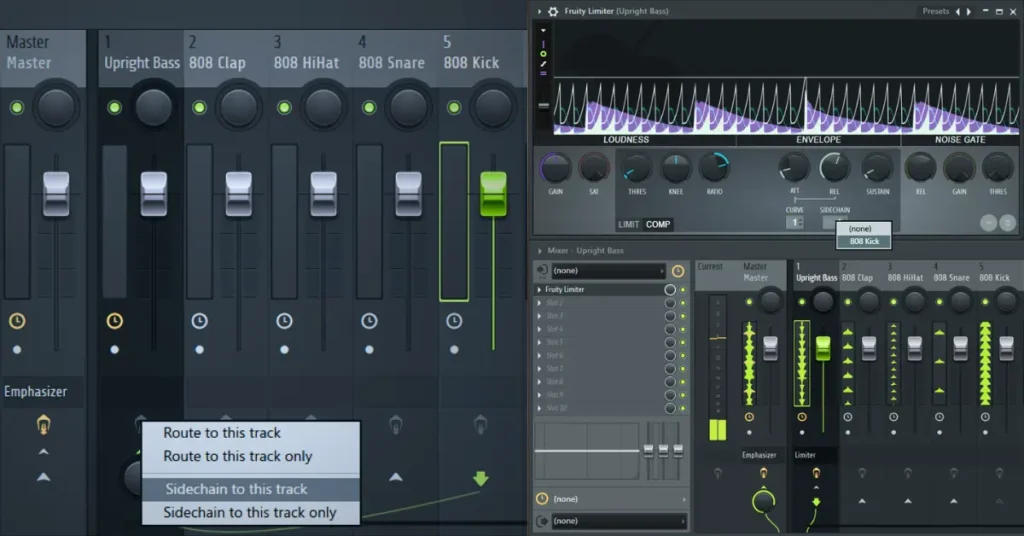Click pencil icon beside limiter graph
This screenshot has width=1024, height=536.
[x=543, y=64]
